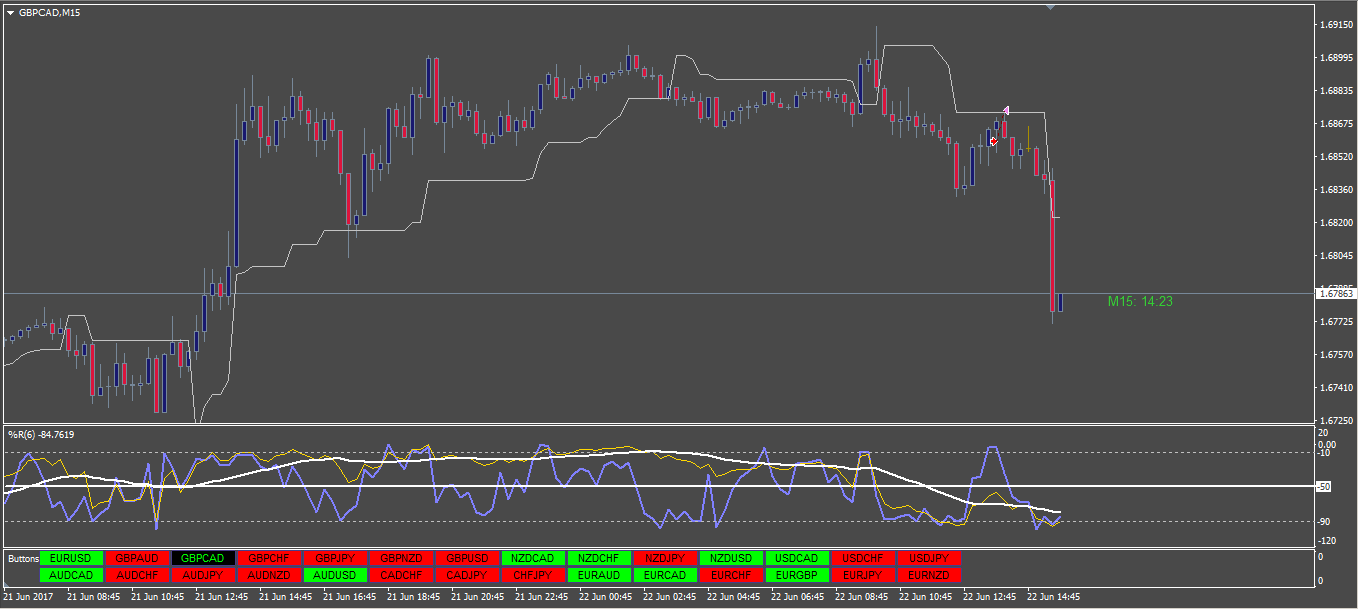Click the chart shift triangle marker at top
The image size is (1359, 610).
click(1050, 7)
